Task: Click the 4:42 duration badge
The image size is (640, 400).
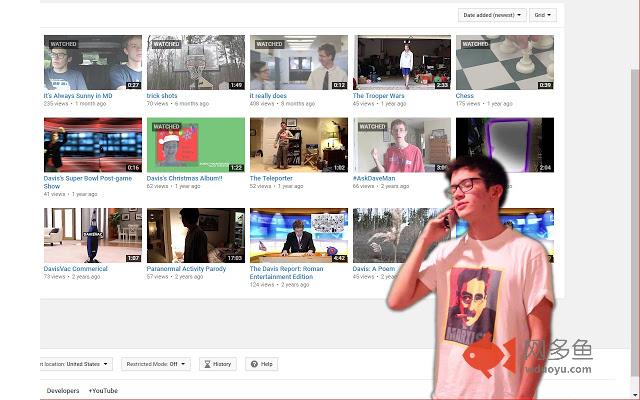Action: pos(339,258)
